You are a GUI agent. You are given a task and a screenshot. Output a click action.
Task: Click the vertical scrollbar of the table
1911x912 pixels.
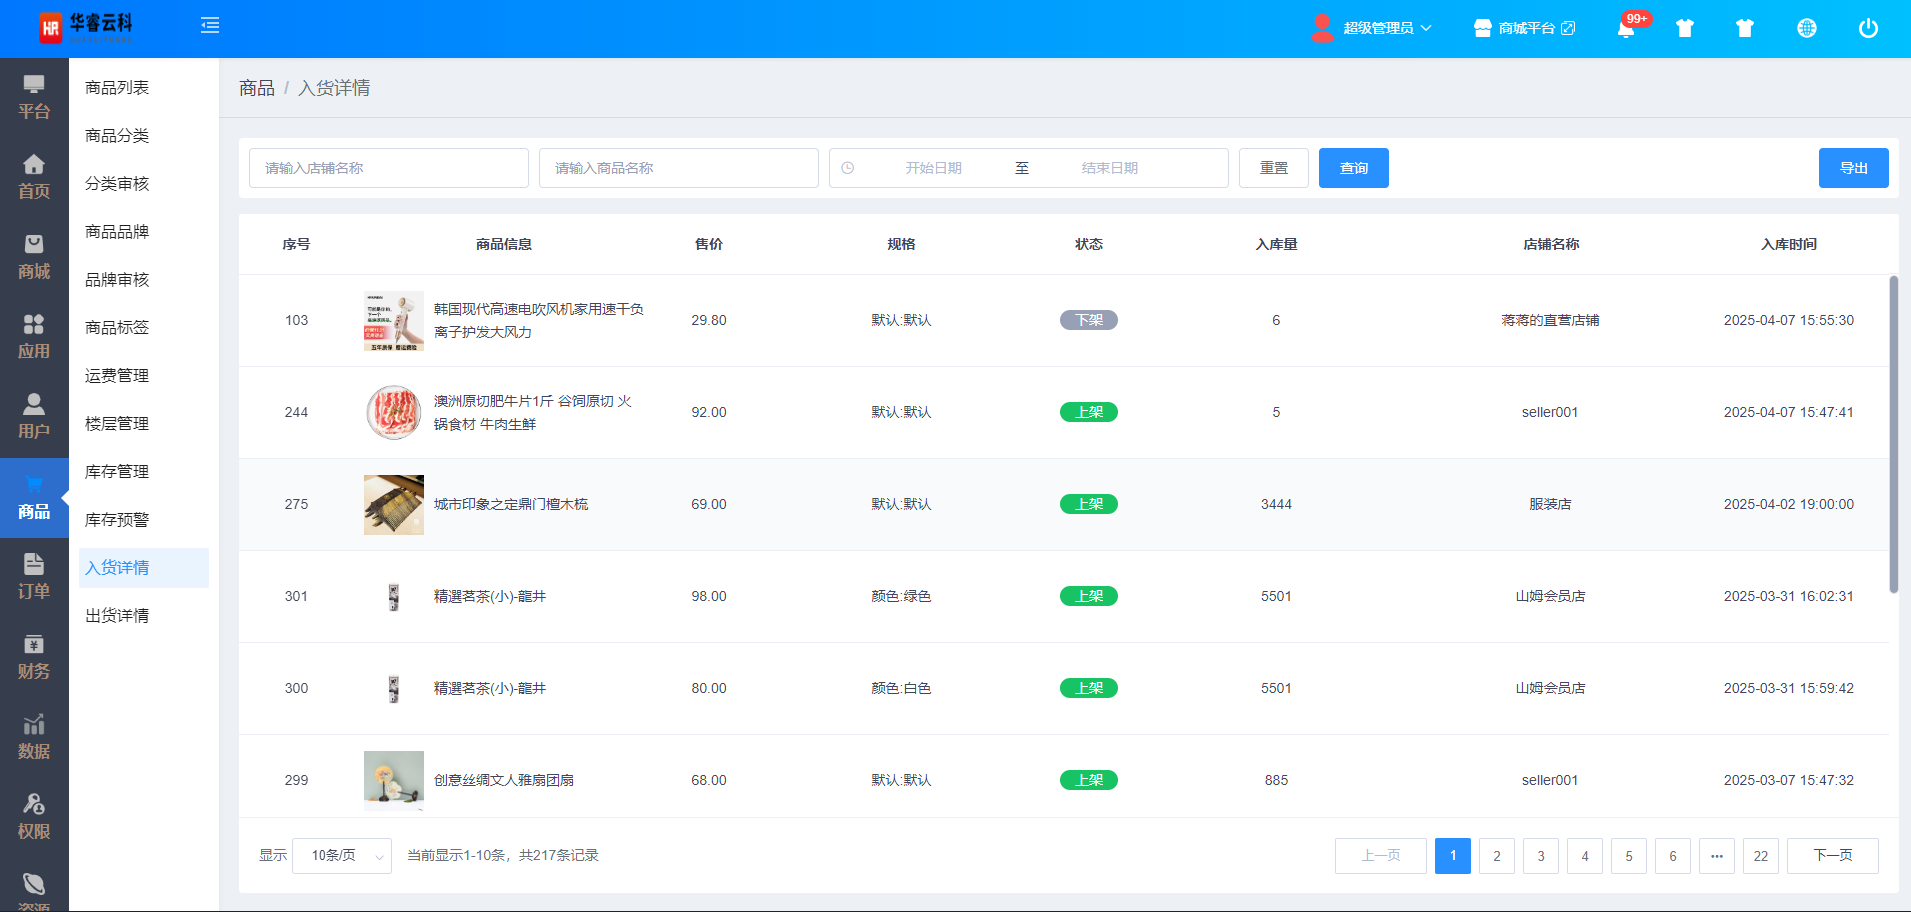(1893, 434)
